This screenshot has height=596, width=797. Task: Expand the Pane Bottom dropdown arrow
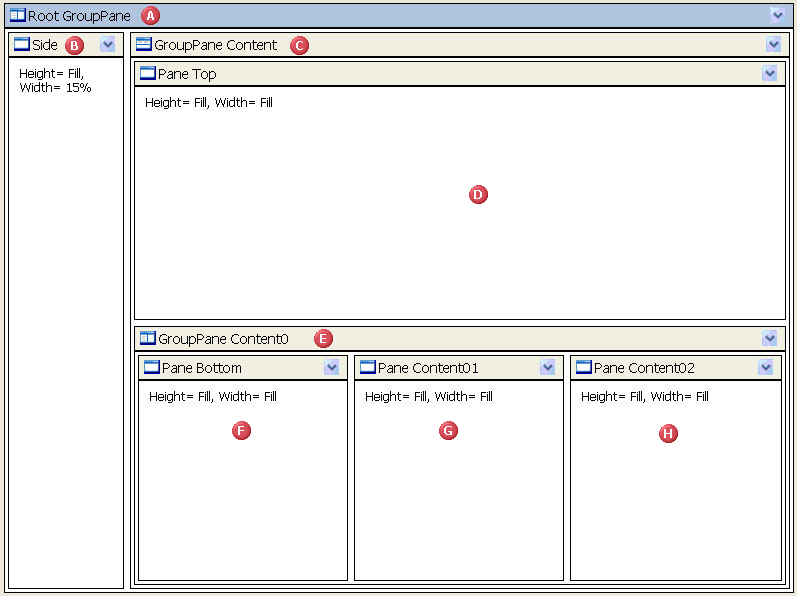tap(332, 368)
